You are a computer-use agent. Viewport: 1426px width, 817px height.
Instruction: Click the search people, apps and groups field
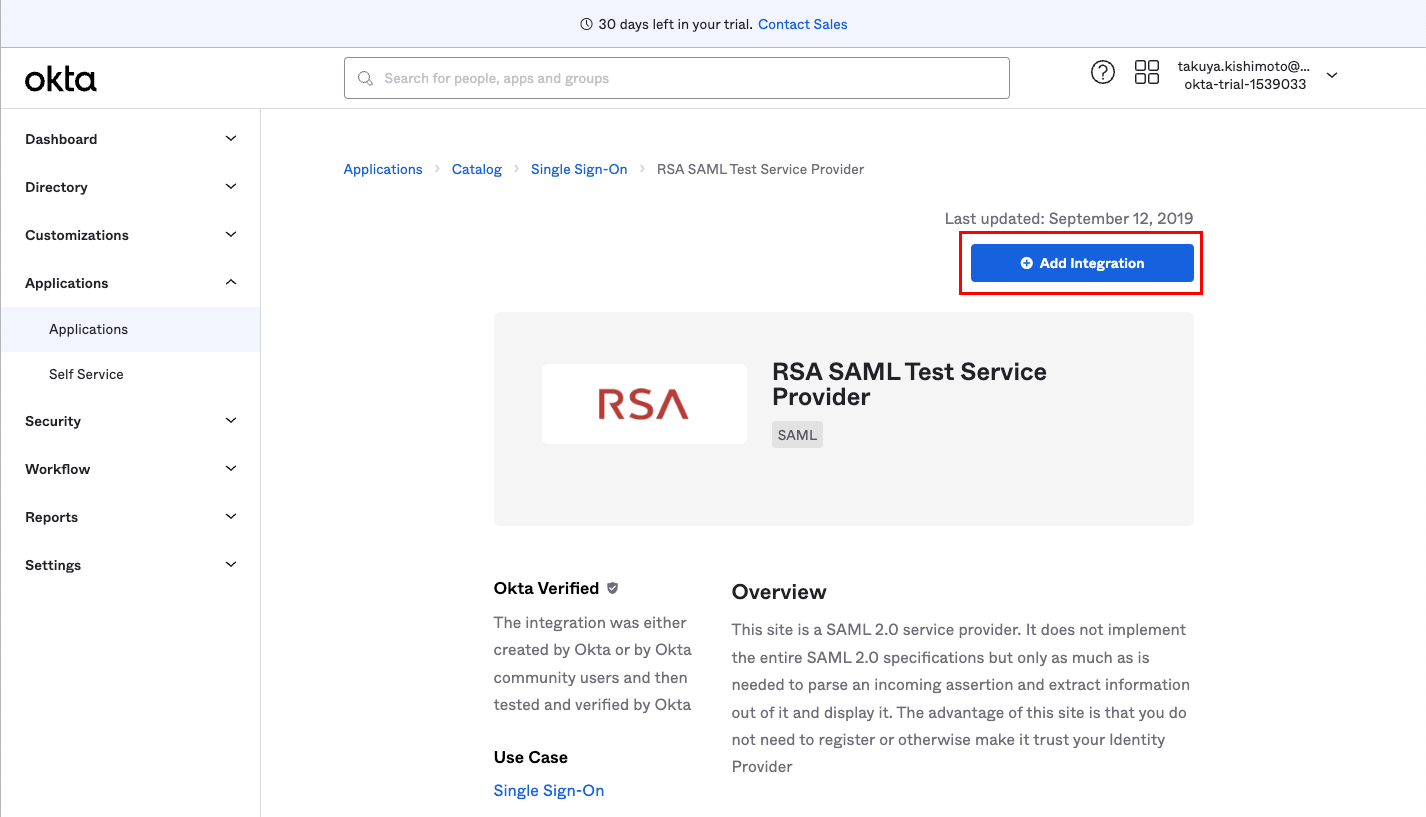click(690, 78)
